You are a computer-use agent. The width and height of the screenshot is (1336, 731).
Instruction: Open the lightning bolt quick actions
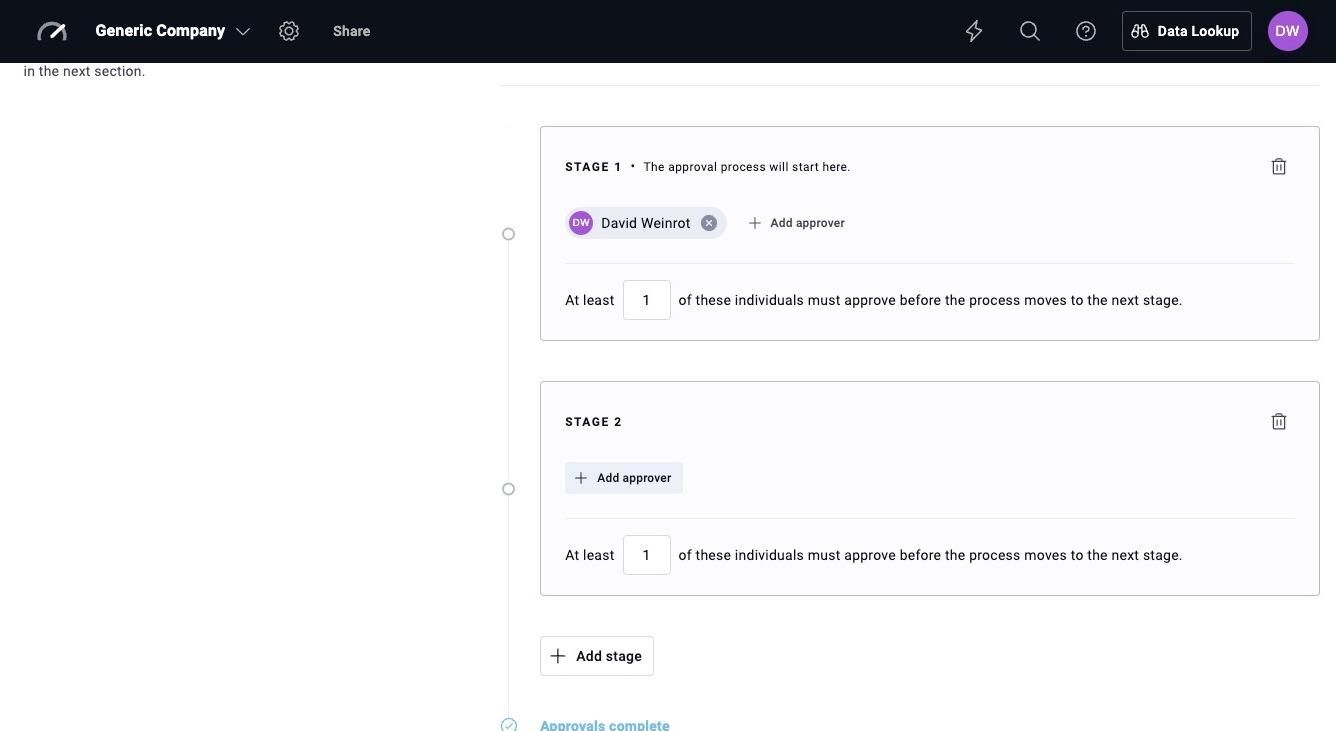[x=974, y=31]
